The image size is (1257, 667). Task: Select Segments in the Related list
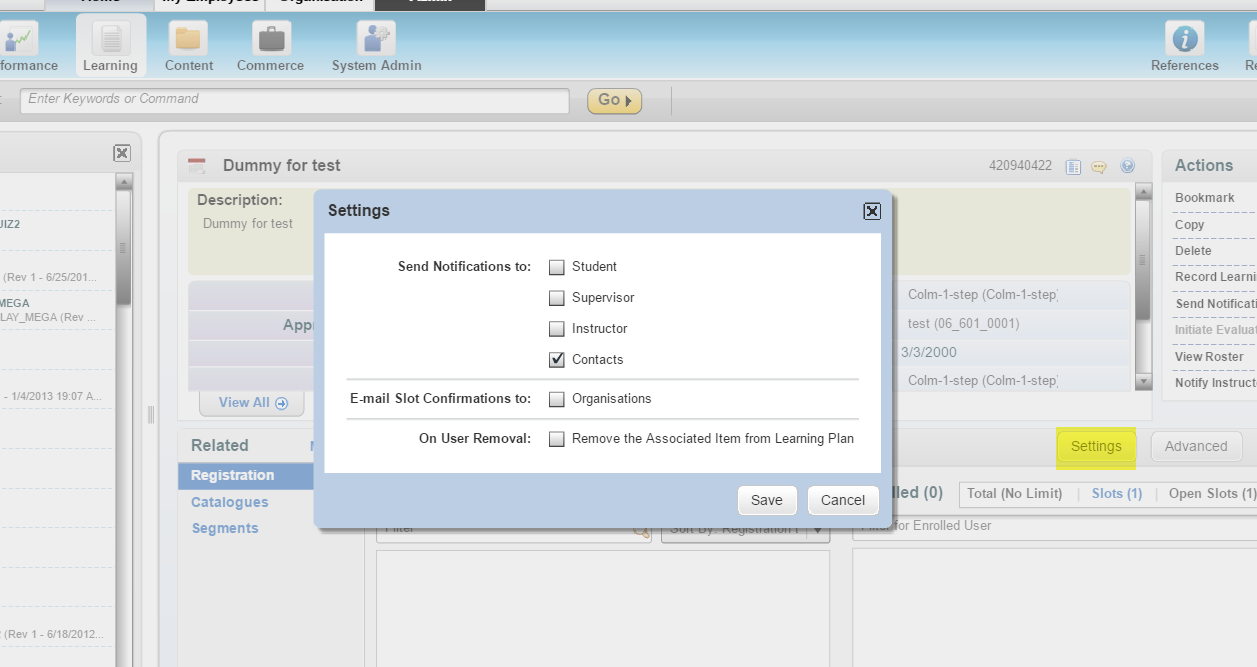[x=225, y=528]
